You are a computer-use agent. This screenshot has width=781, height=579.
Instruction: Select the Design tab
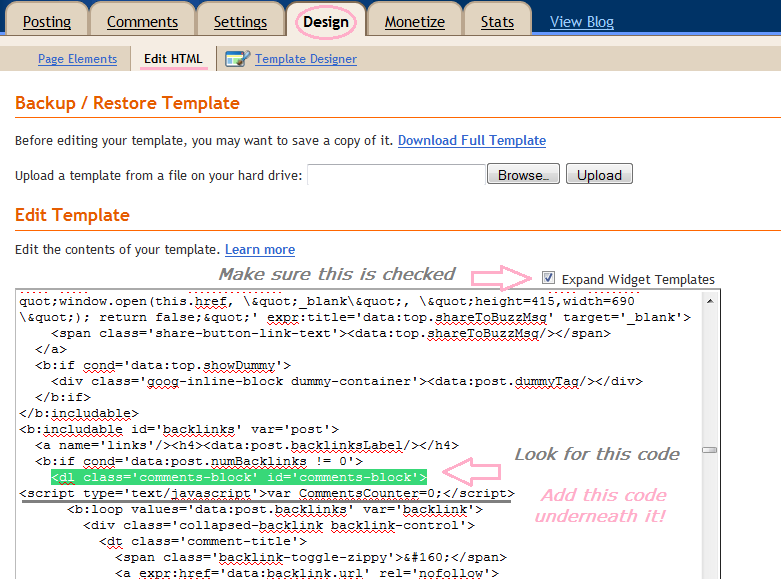click(326, 22)
